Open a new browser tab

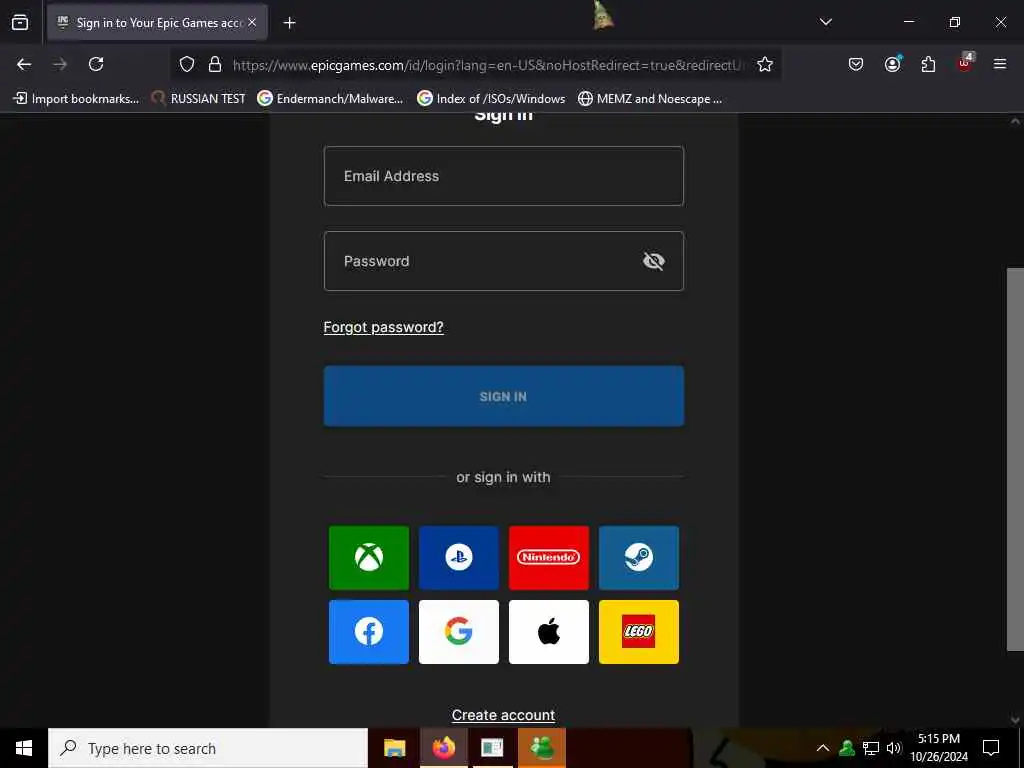point(289,23)
